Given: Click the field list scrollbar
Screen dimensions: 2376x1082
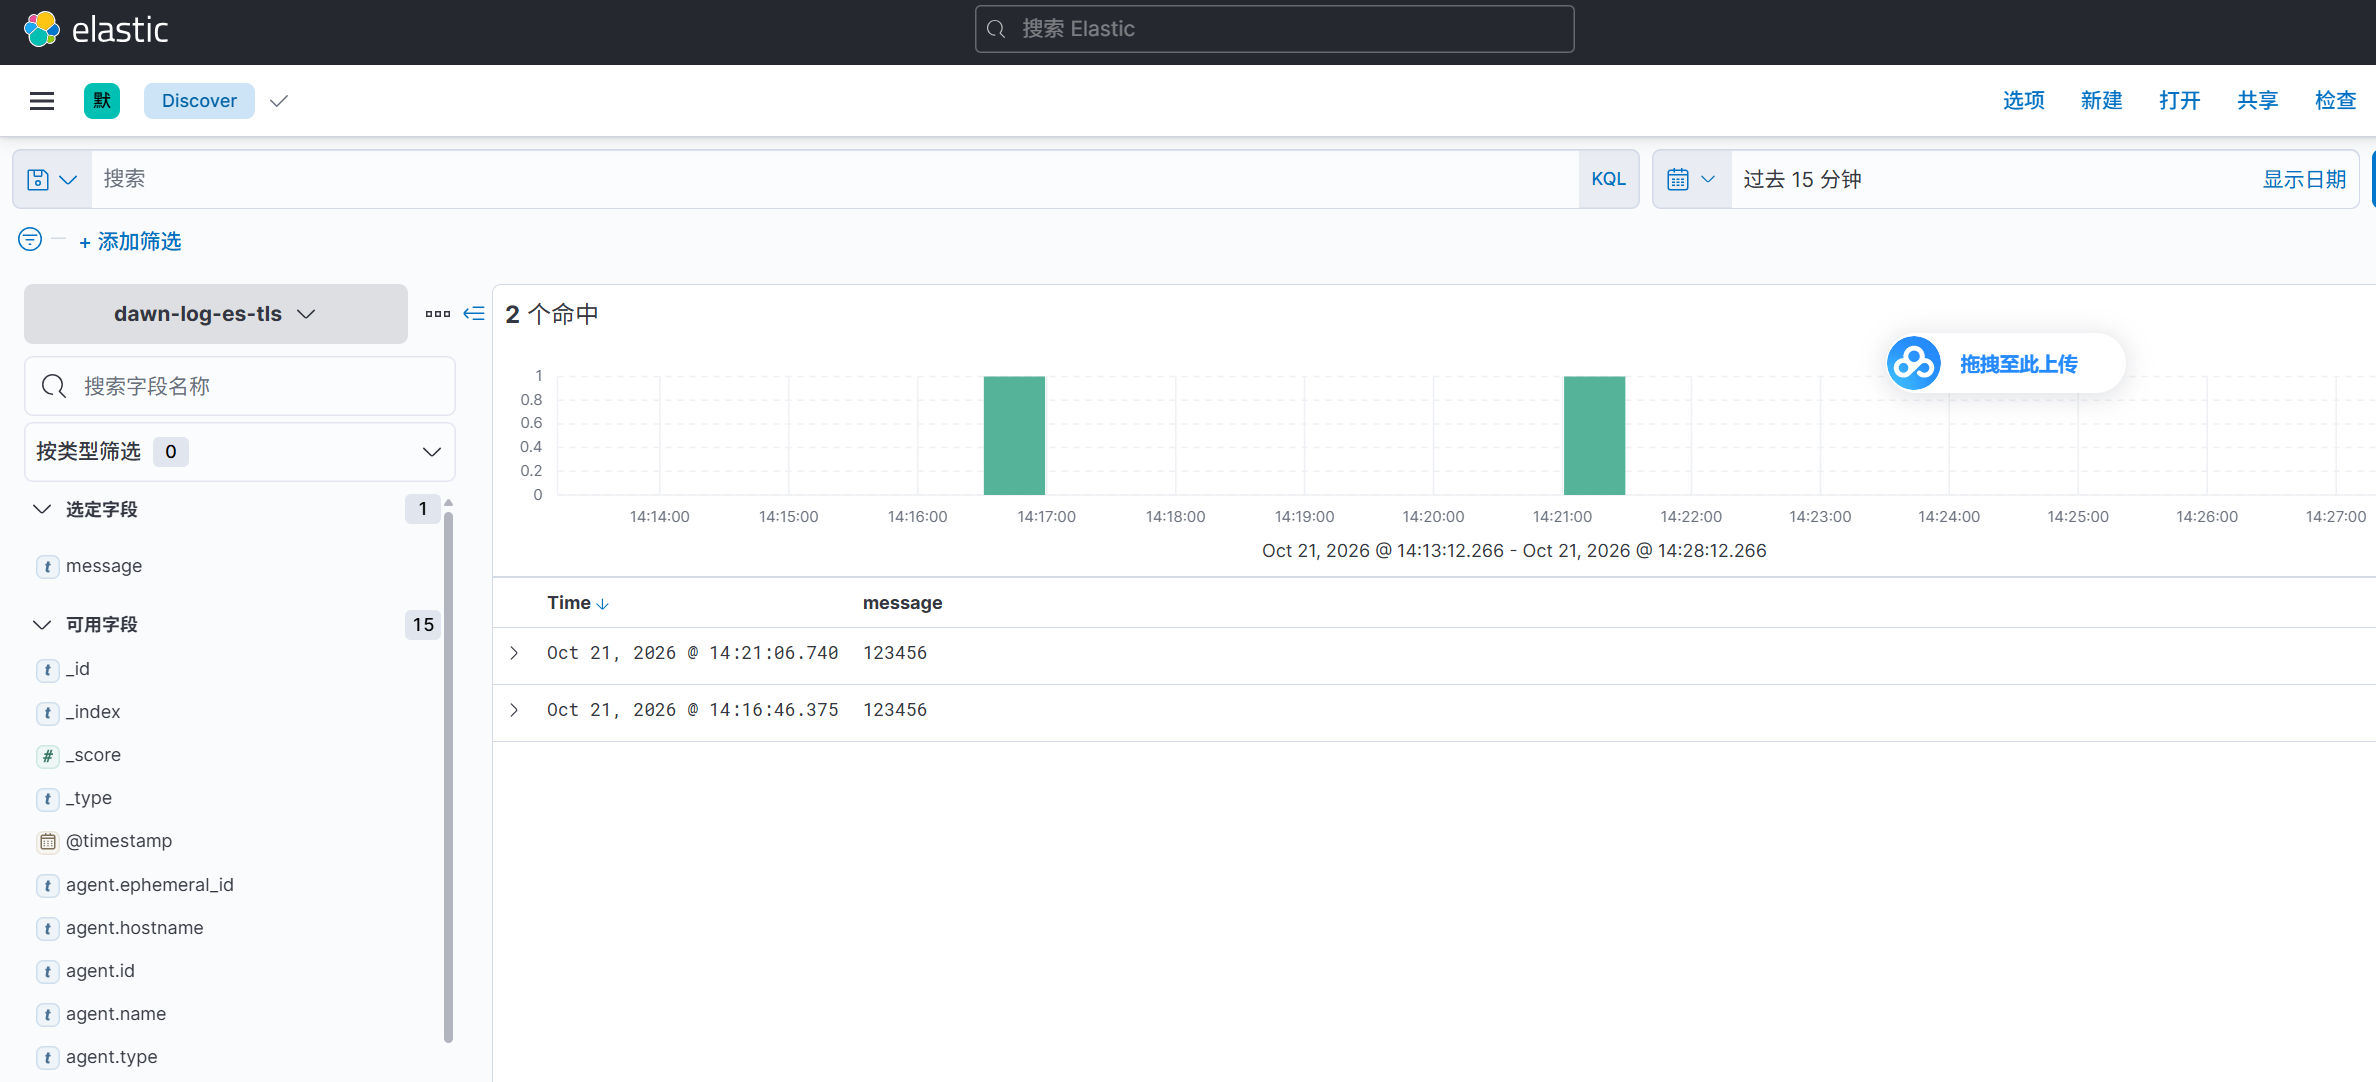Looking at the screenshot, I should click(x=448, y=775).
